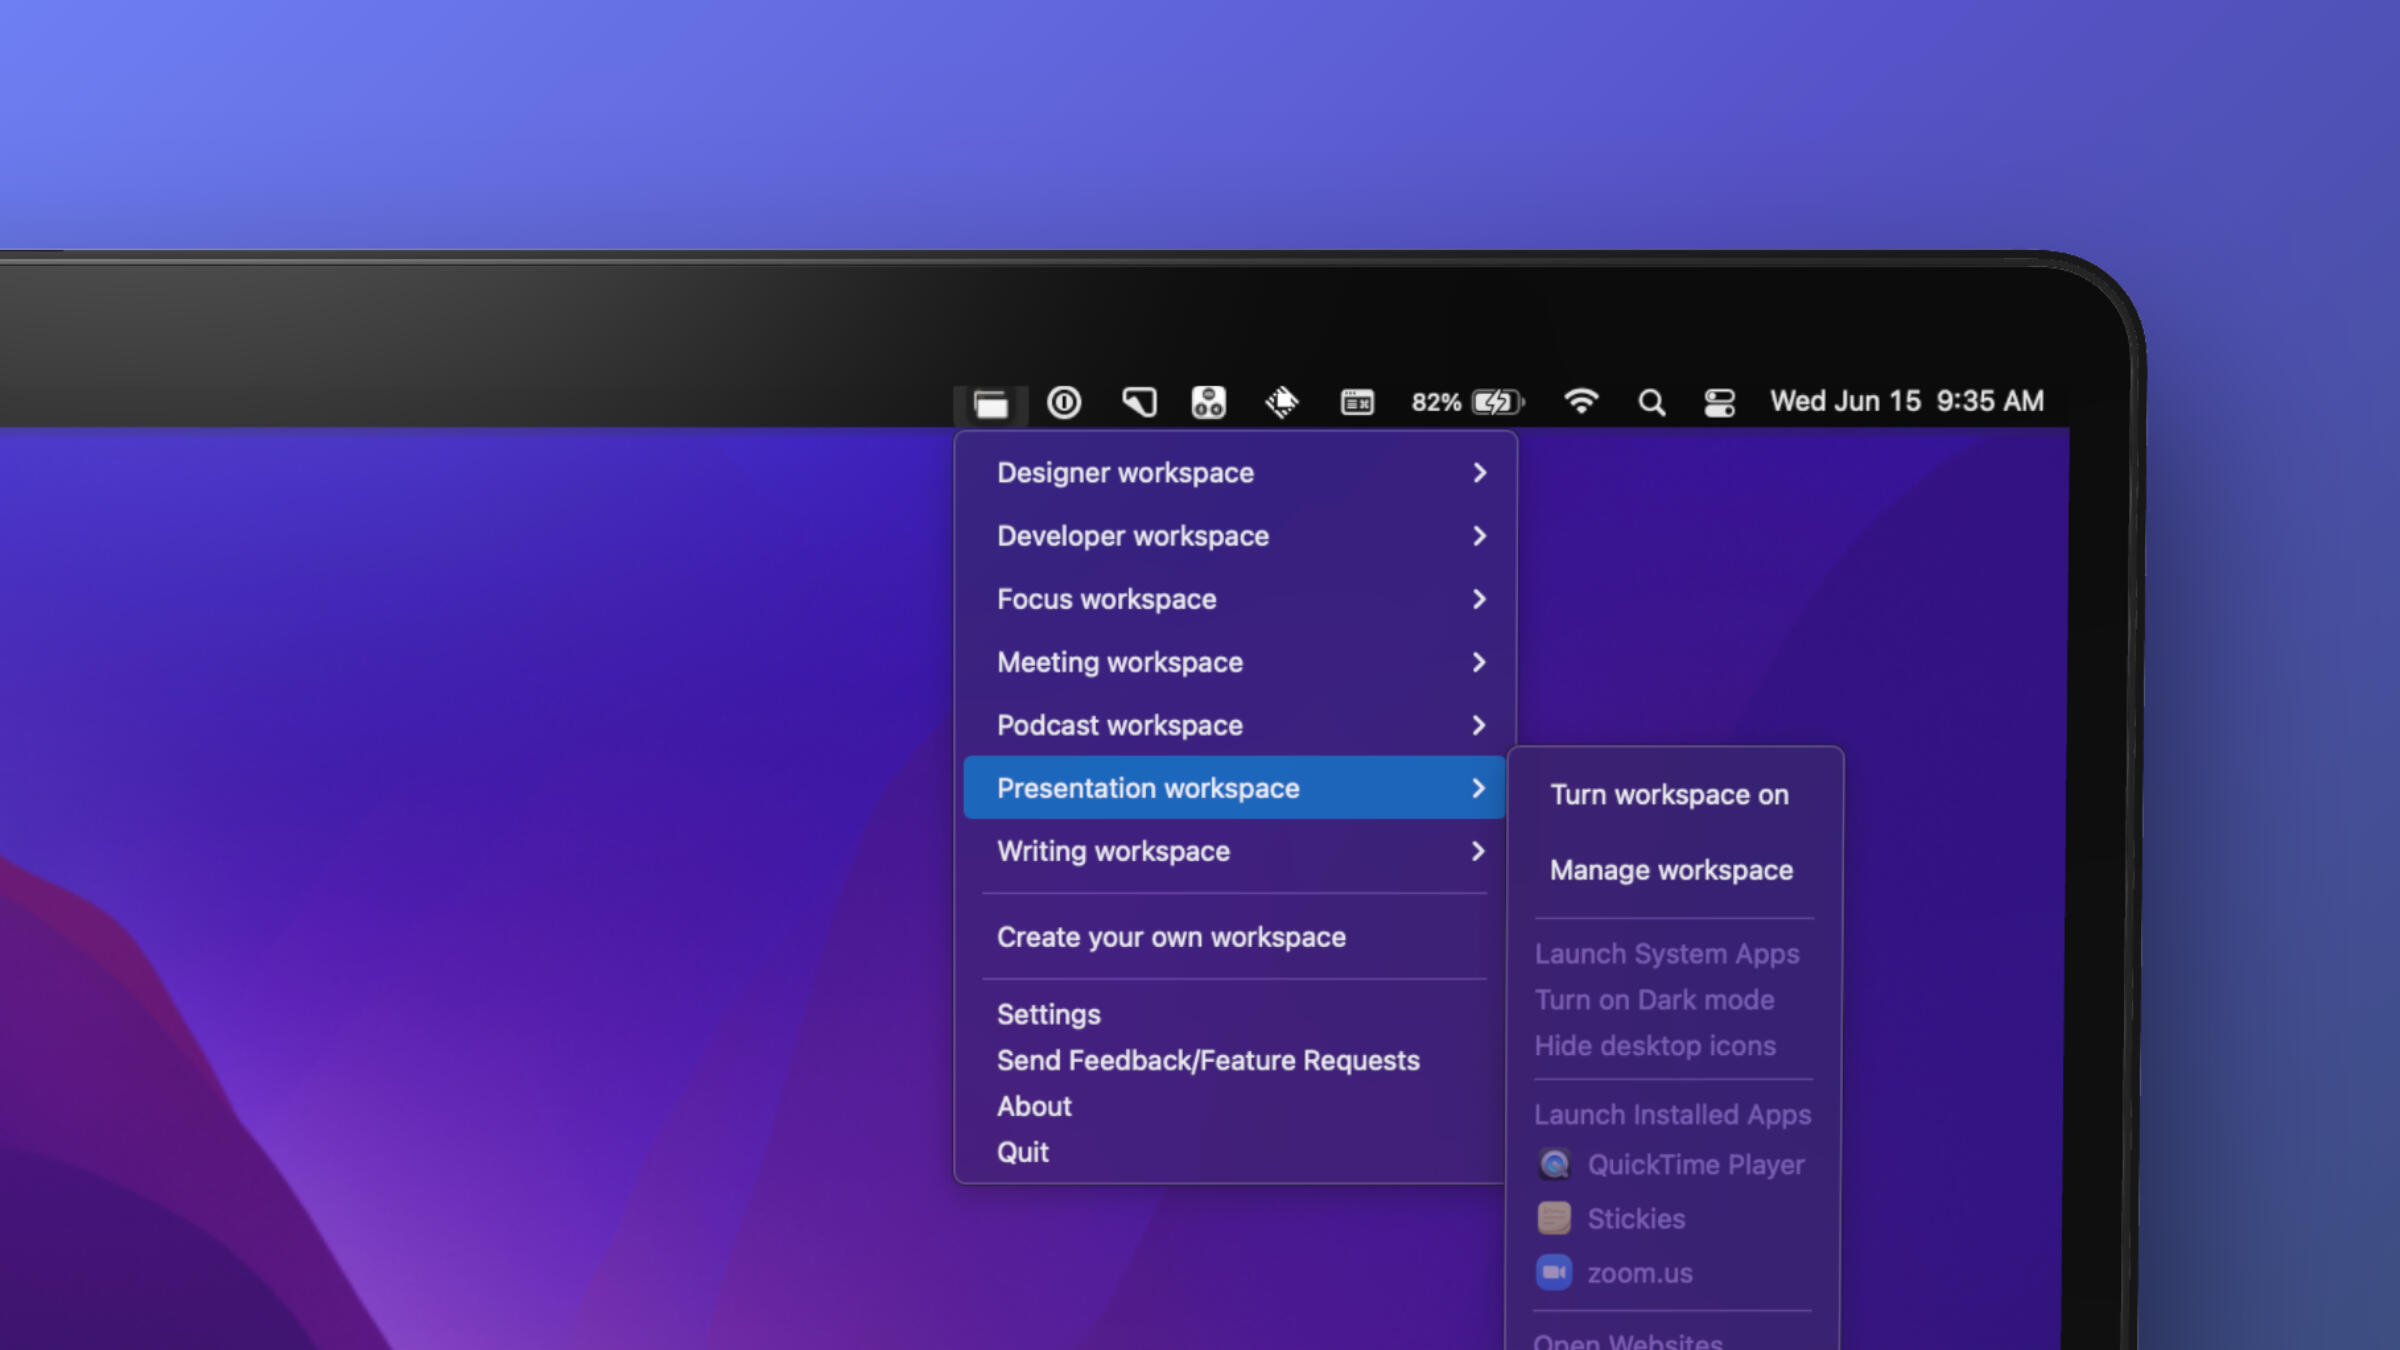Image resolution: width=2400 pixels, height=1350 pixels.
Task: Click Manage workspace
Action: [1671, 870]
